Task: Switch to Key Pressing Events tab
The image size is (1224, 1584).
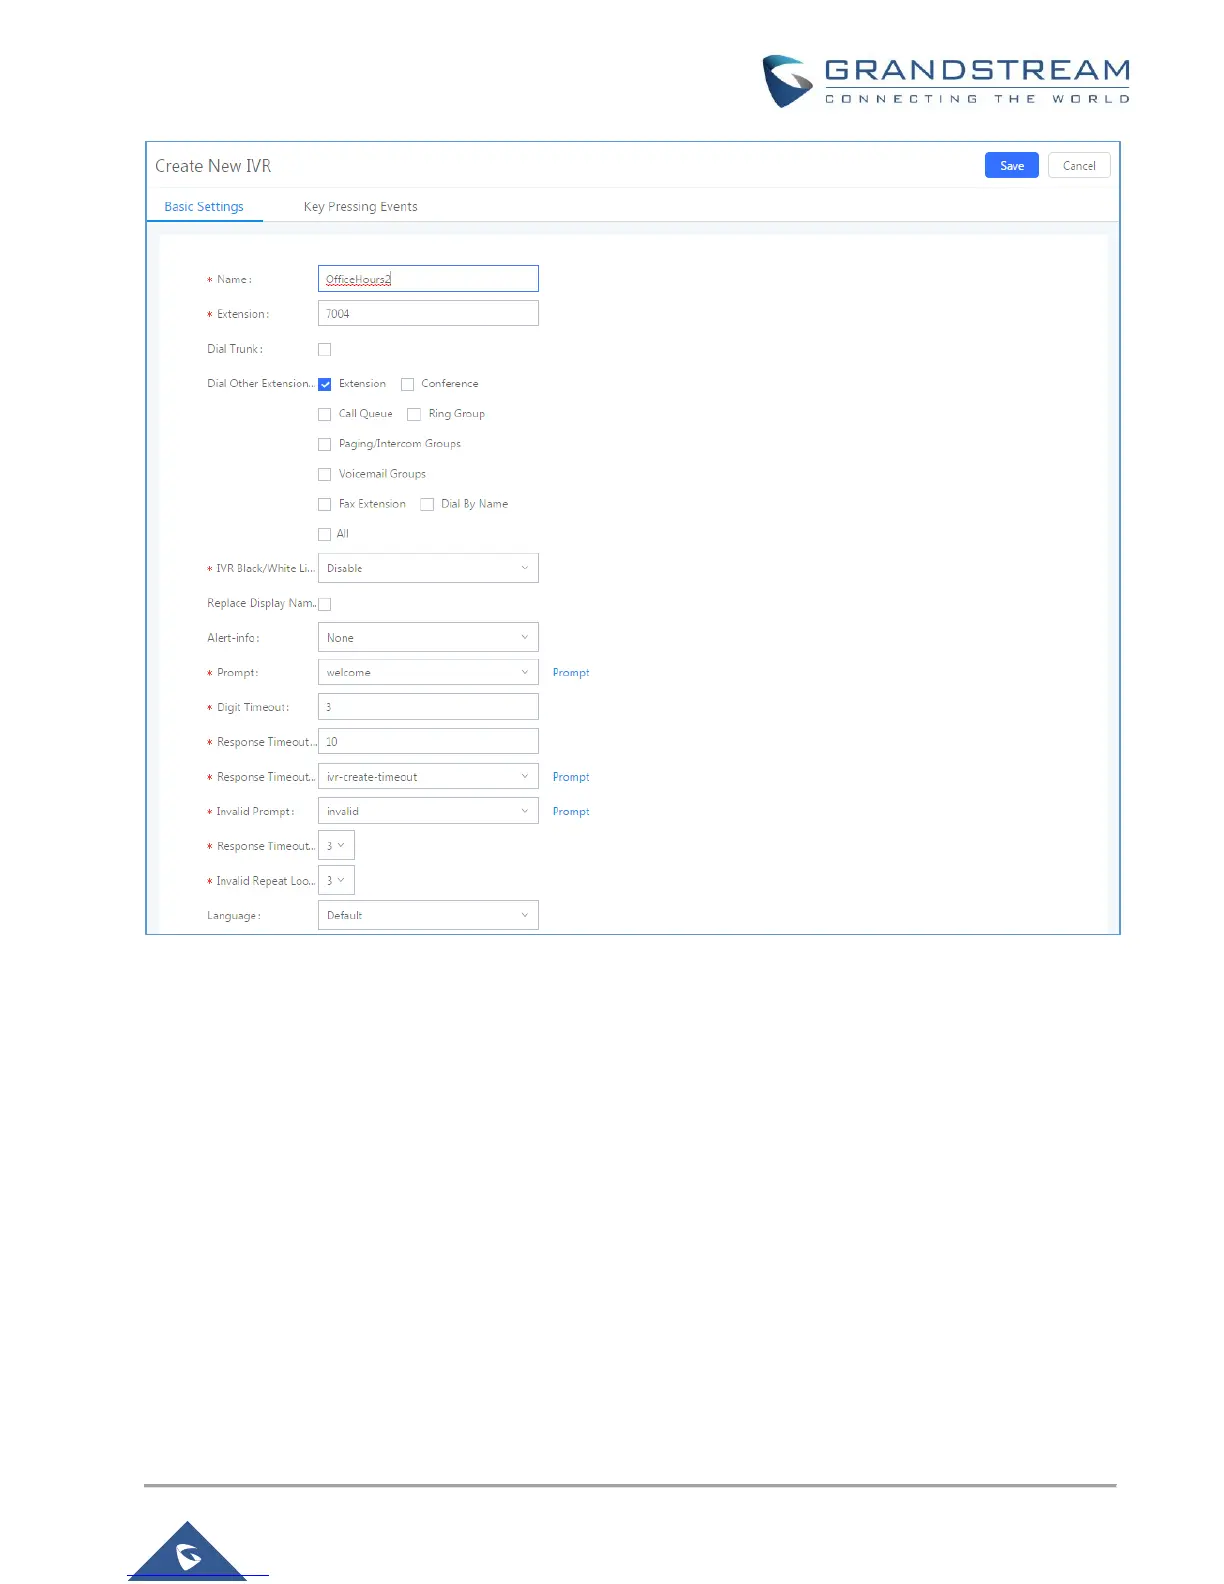Action: coord(361,207)
